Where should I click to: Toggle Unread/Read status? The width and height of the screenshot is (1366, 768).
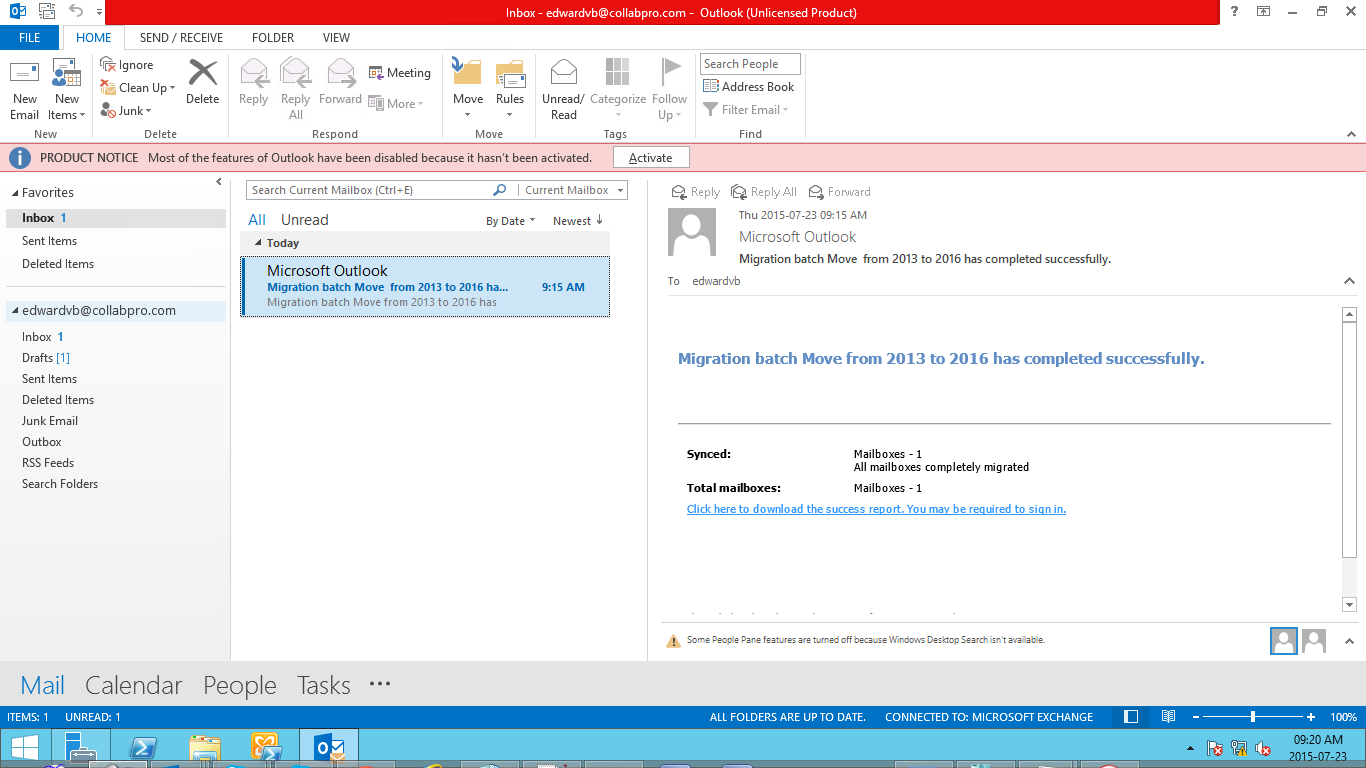(x=563, y=90)
